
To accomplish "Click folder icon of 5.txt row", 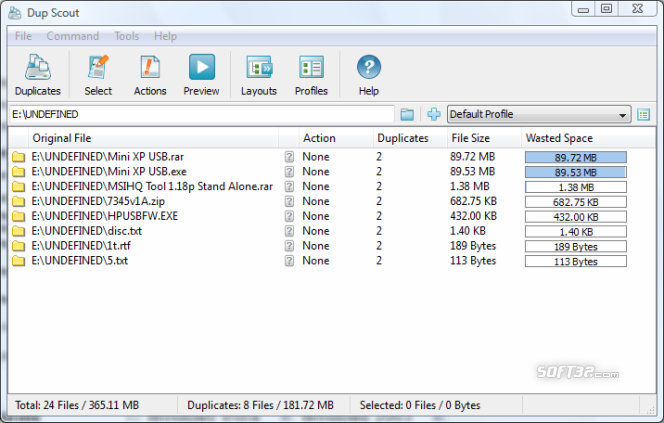I will tap(18, 261).
